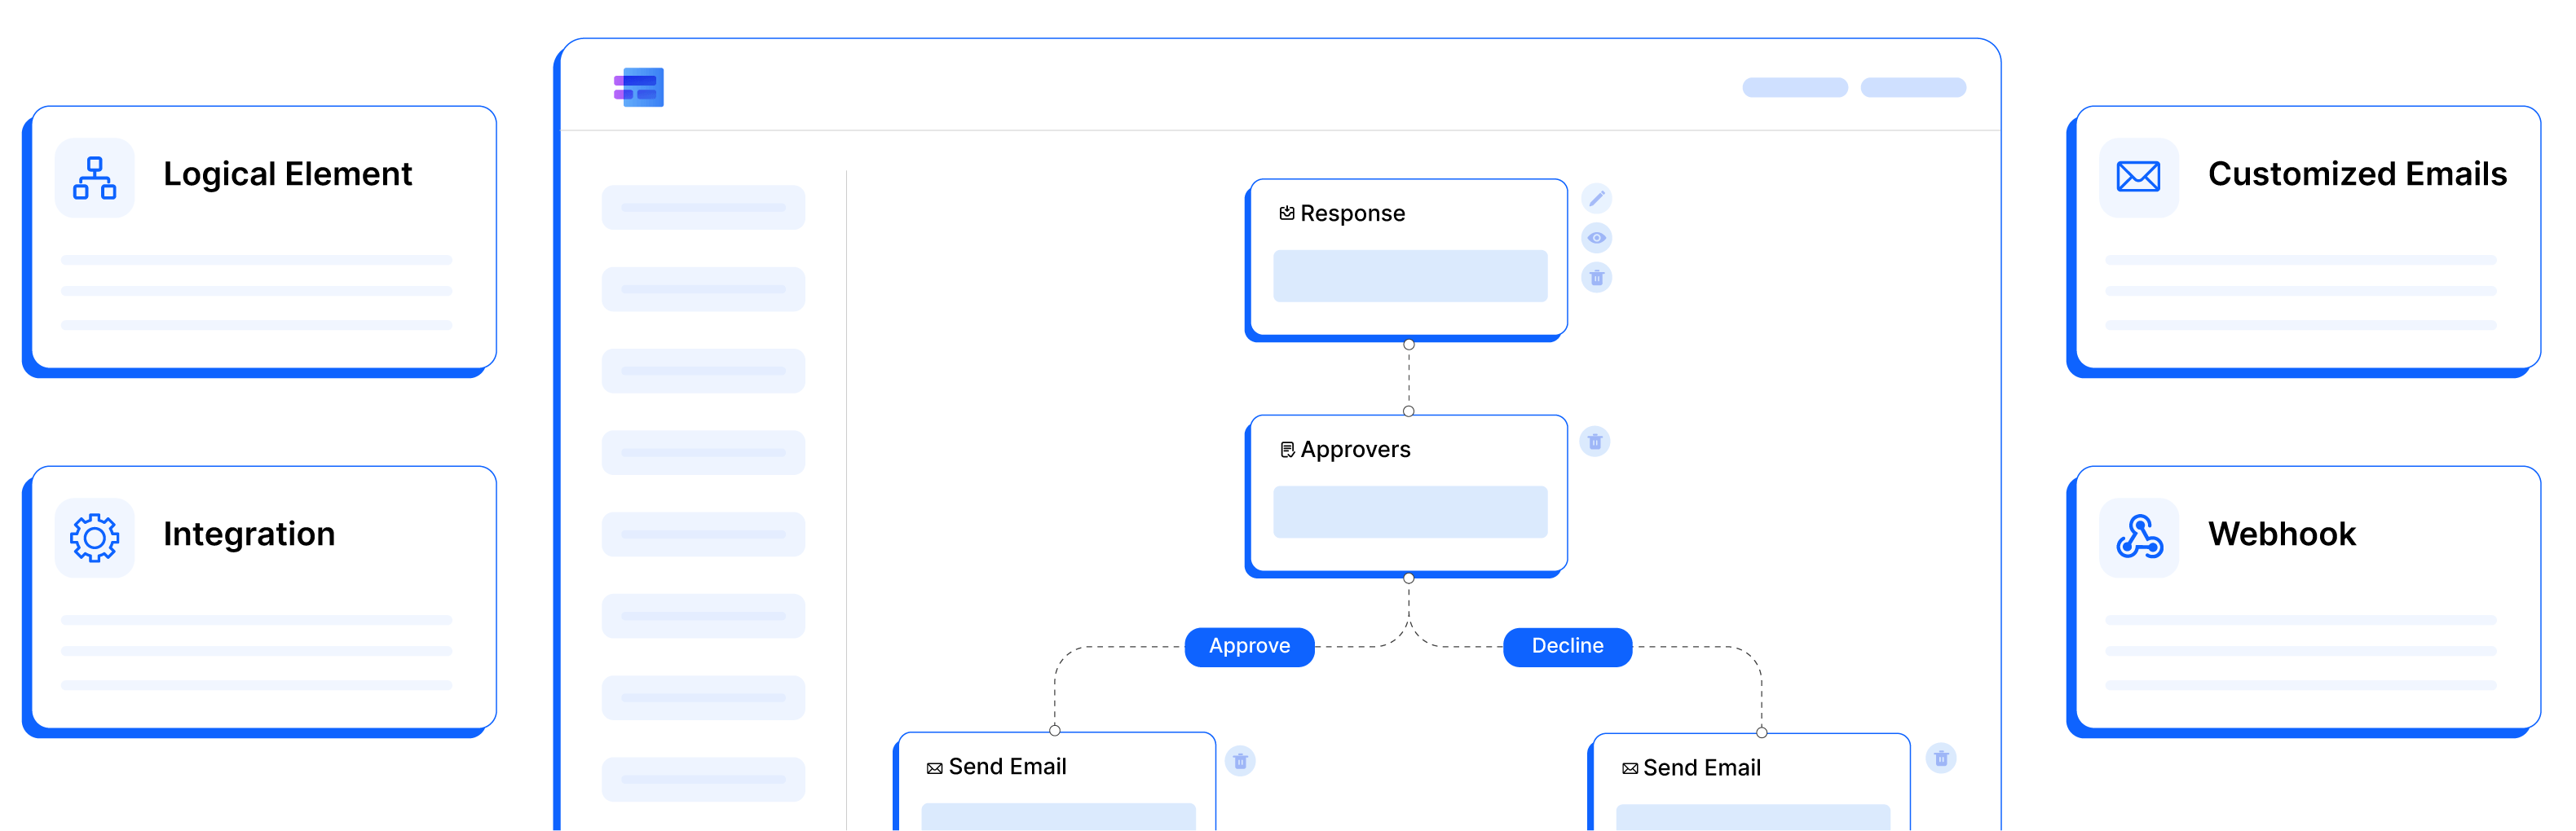Image resolution: width=2576 pixels, height=831 pixels.
Task: Select the left Send Email node title
Action: (x=1007, y=767)
